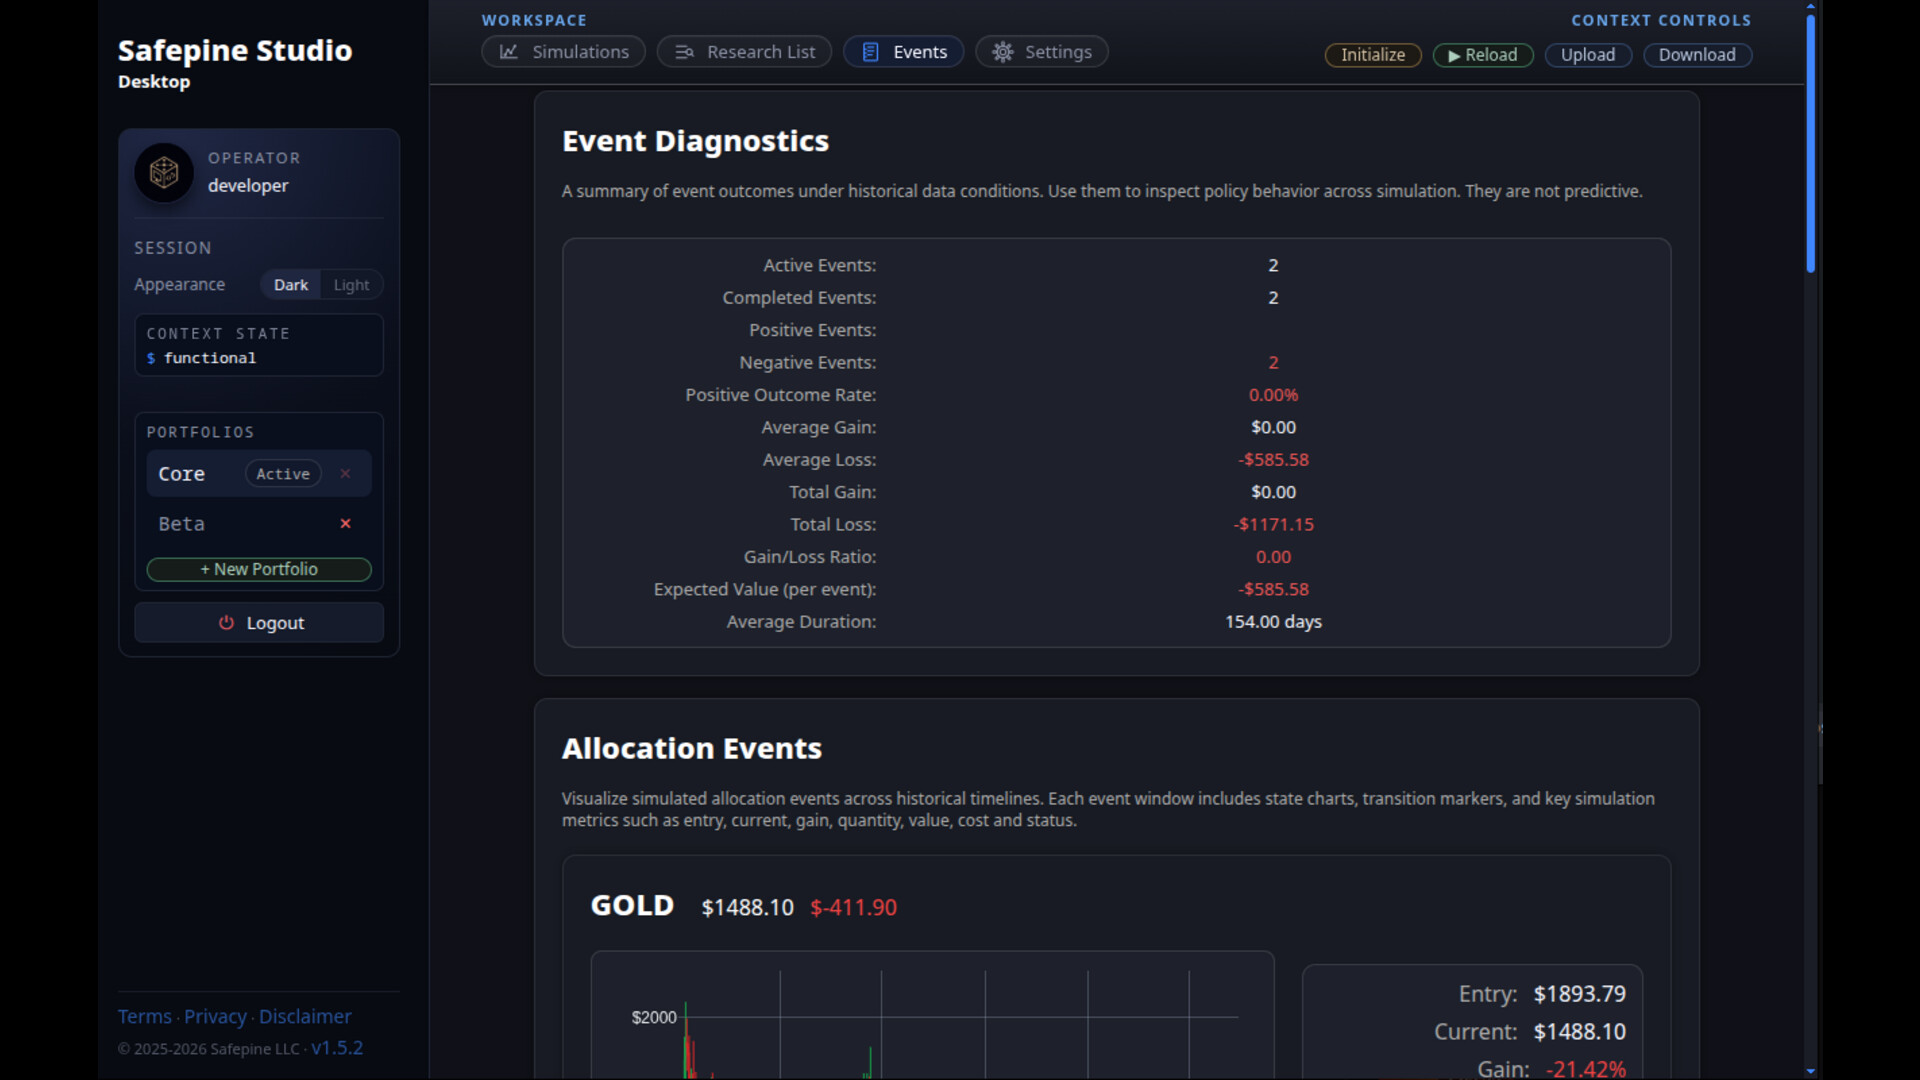Click the Gain/Loss Ratio 0.00 value
This screenshot has width=1920, height=1080.
coord(1273,557)
